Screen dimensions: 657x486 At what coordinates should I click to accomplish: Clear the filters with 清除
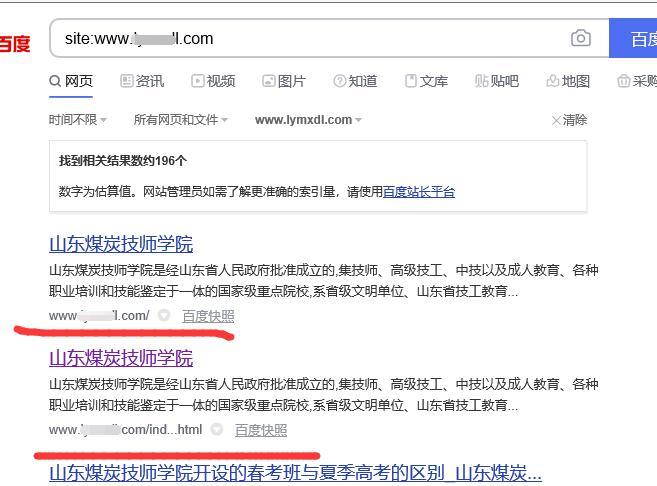(569, 120)
